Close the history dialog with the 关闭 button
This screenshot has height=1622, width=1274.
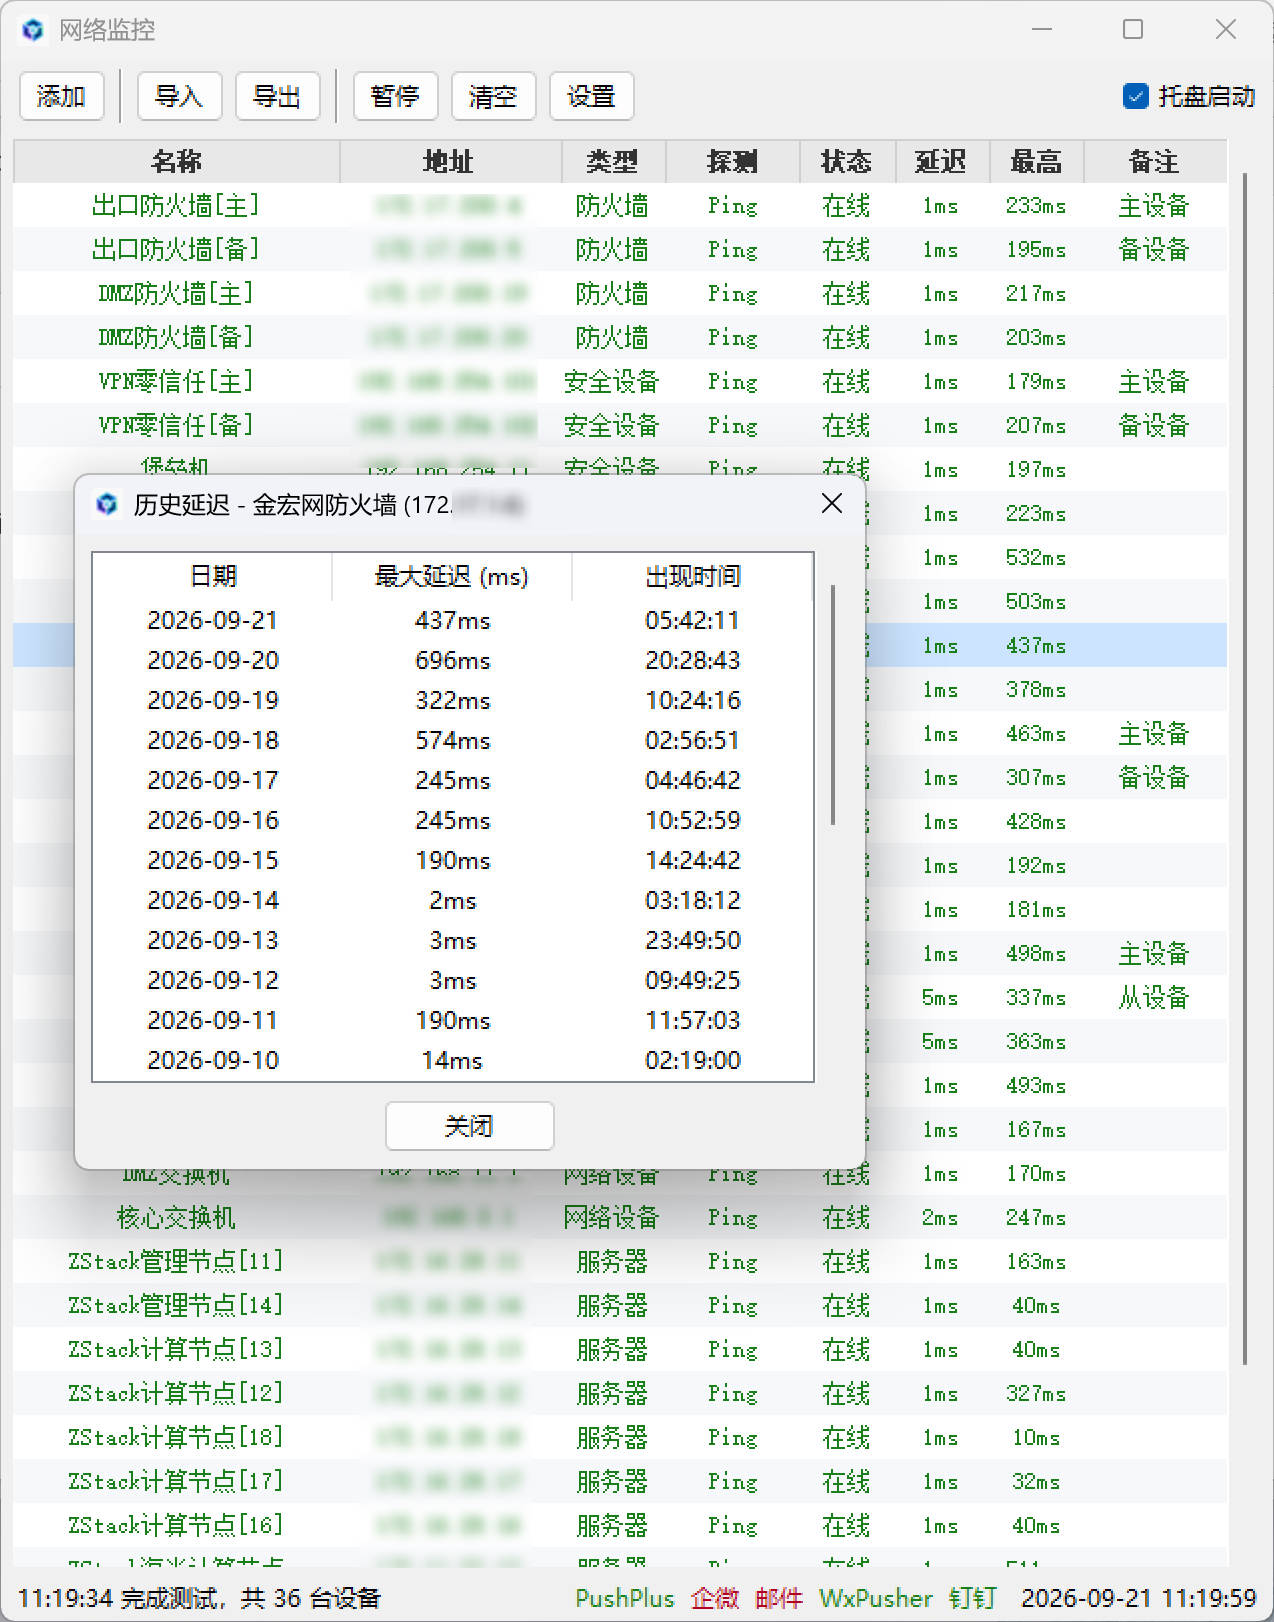coord(470,1126)
